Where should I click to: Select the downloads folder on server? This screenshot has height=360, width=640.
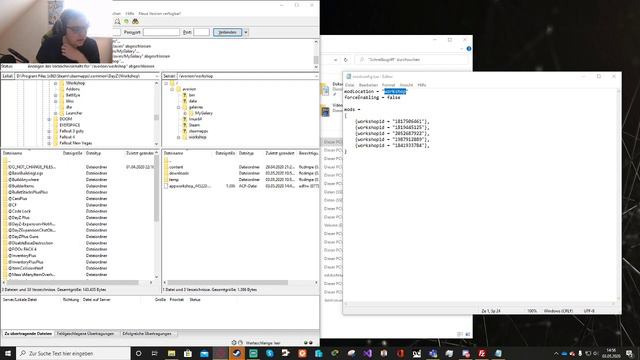tap(179, 173)
